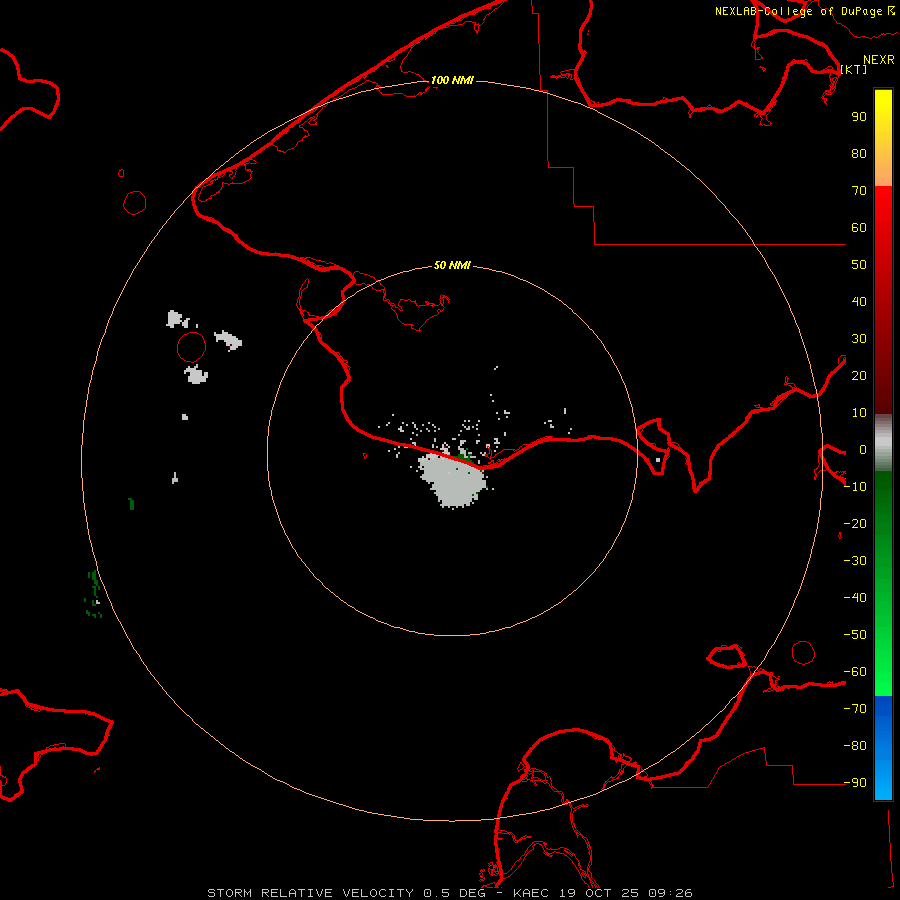This screenshot has height=900, width=900.
Task: Click the positive 40 scale value
Action: [x=859, y=301]
